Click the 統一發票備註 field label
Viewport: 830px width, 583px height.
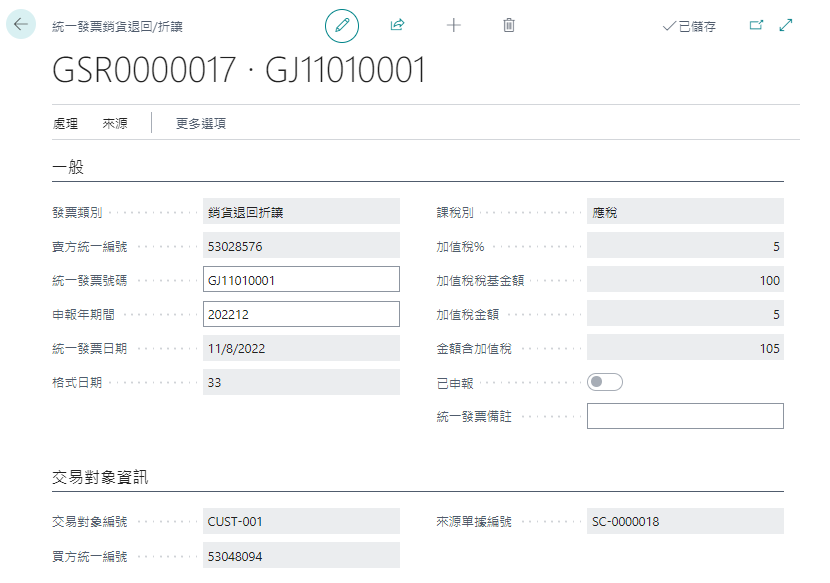(474, 417)
